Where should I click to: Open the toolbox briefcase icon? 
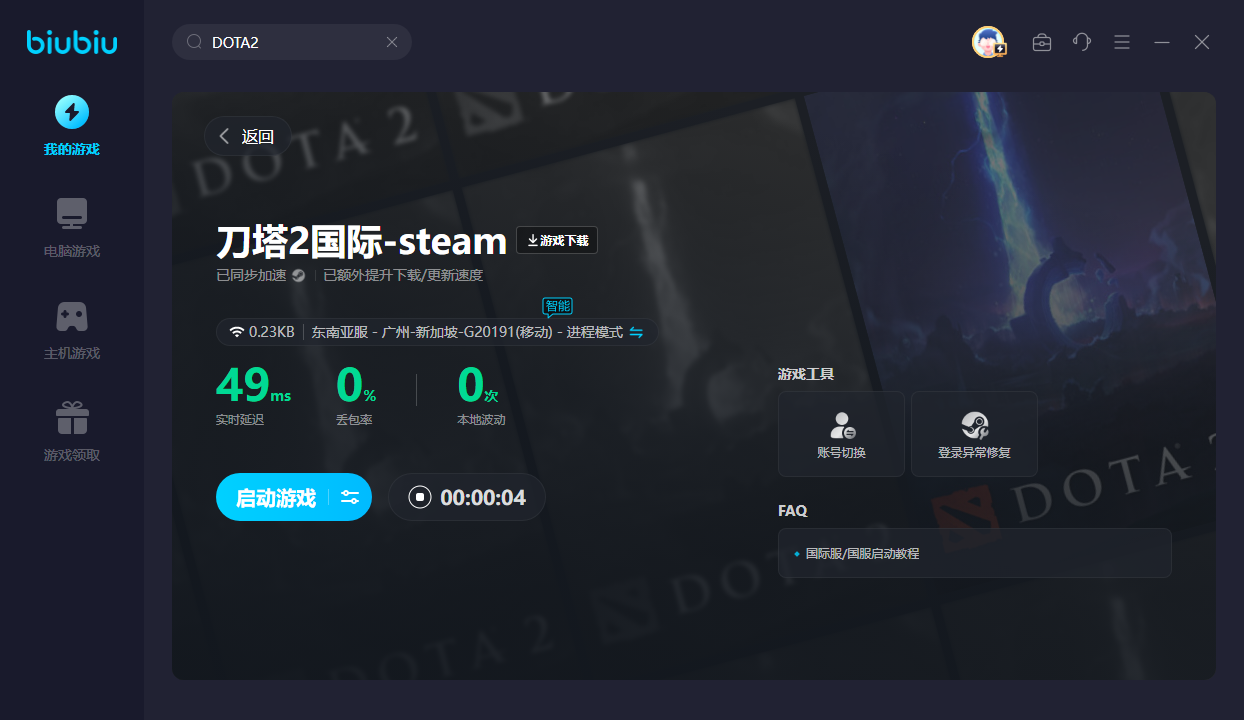[1042, 42]
